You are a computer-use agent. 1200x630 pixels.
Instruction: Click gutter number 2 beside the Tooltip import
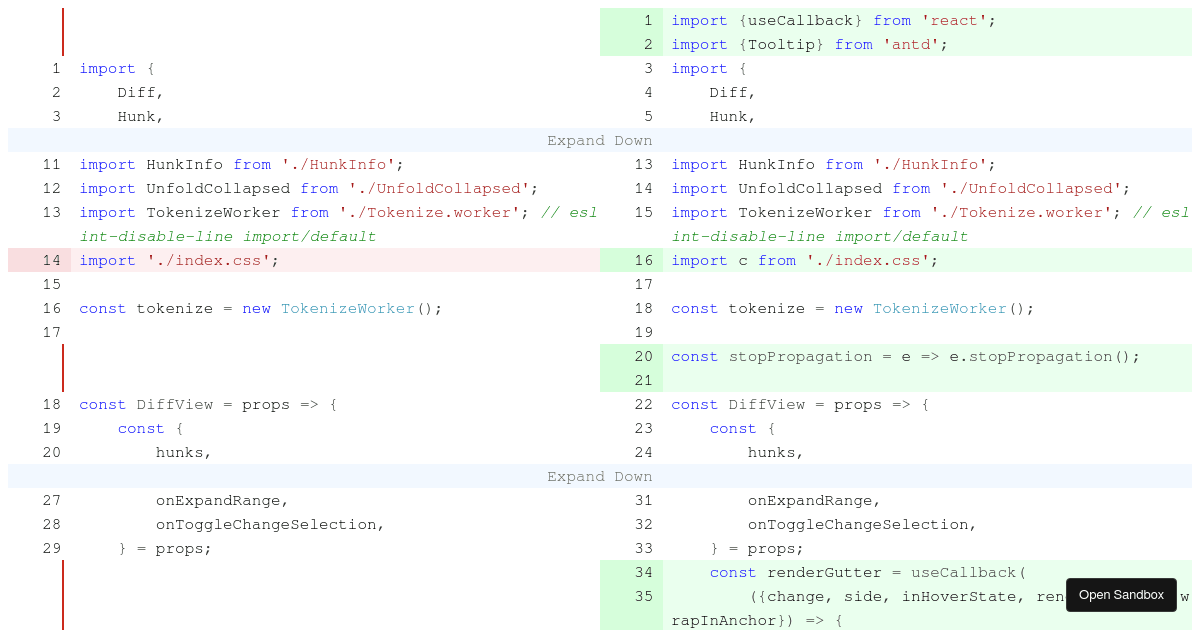[647, 44]
